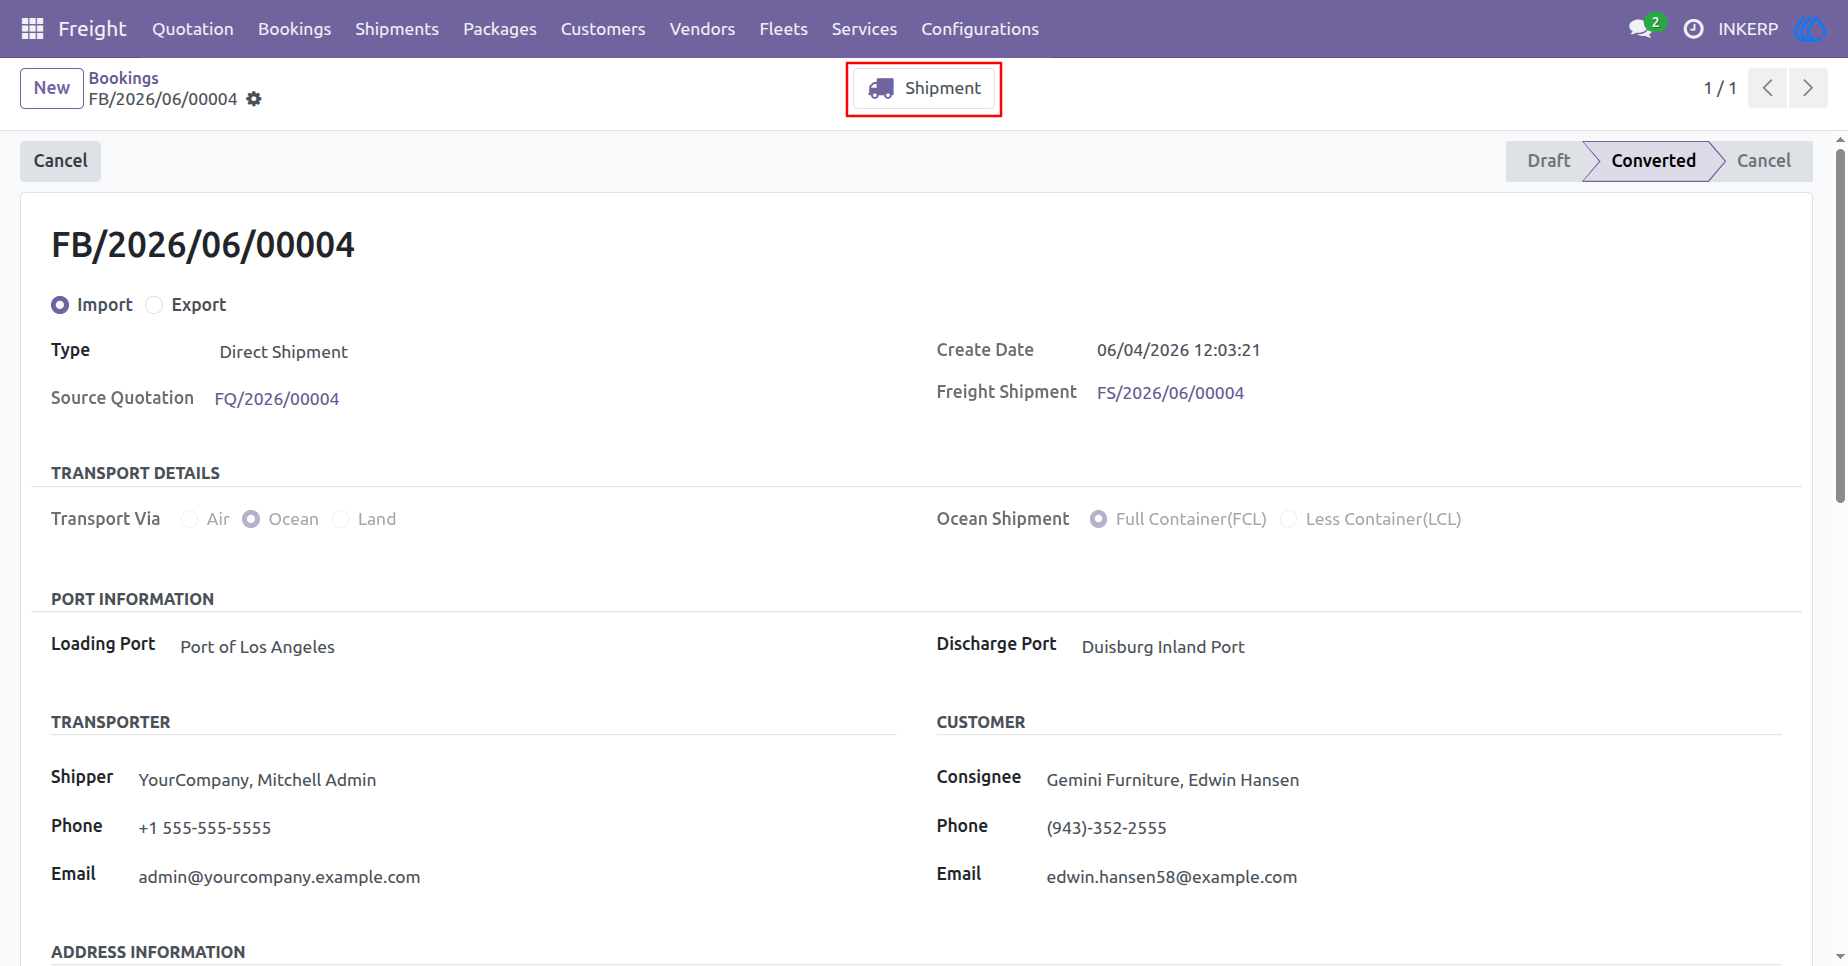The width and height of the screenshot is (1848, 966).
Task: Open the Services menu
Action: (864, 29)
